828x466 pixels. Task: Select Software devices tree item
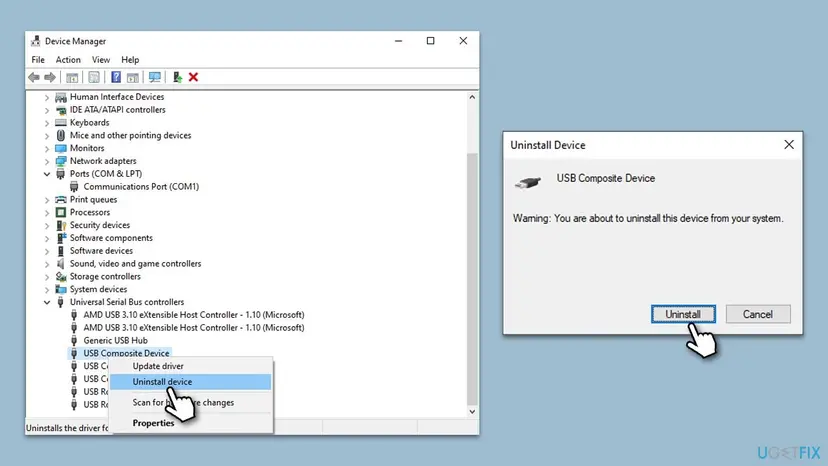(x=101, y=251)
